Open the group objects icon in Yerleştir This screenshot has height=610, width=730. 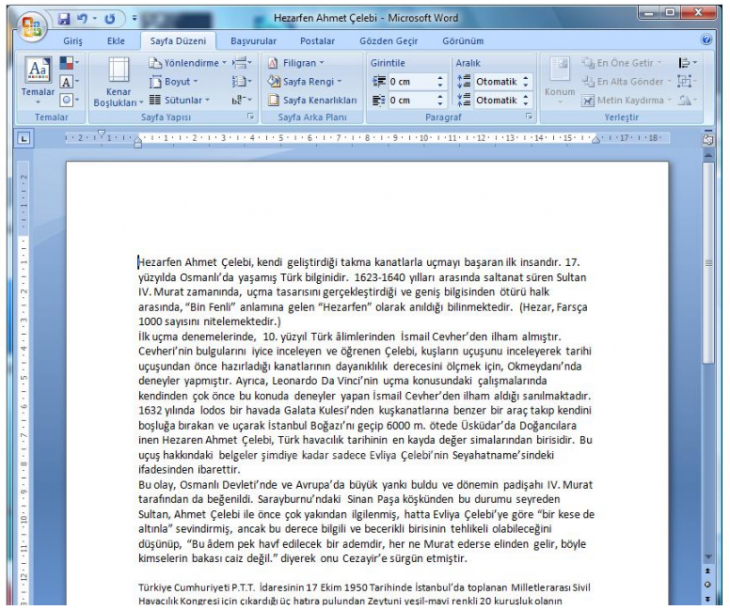coord(687,82)
